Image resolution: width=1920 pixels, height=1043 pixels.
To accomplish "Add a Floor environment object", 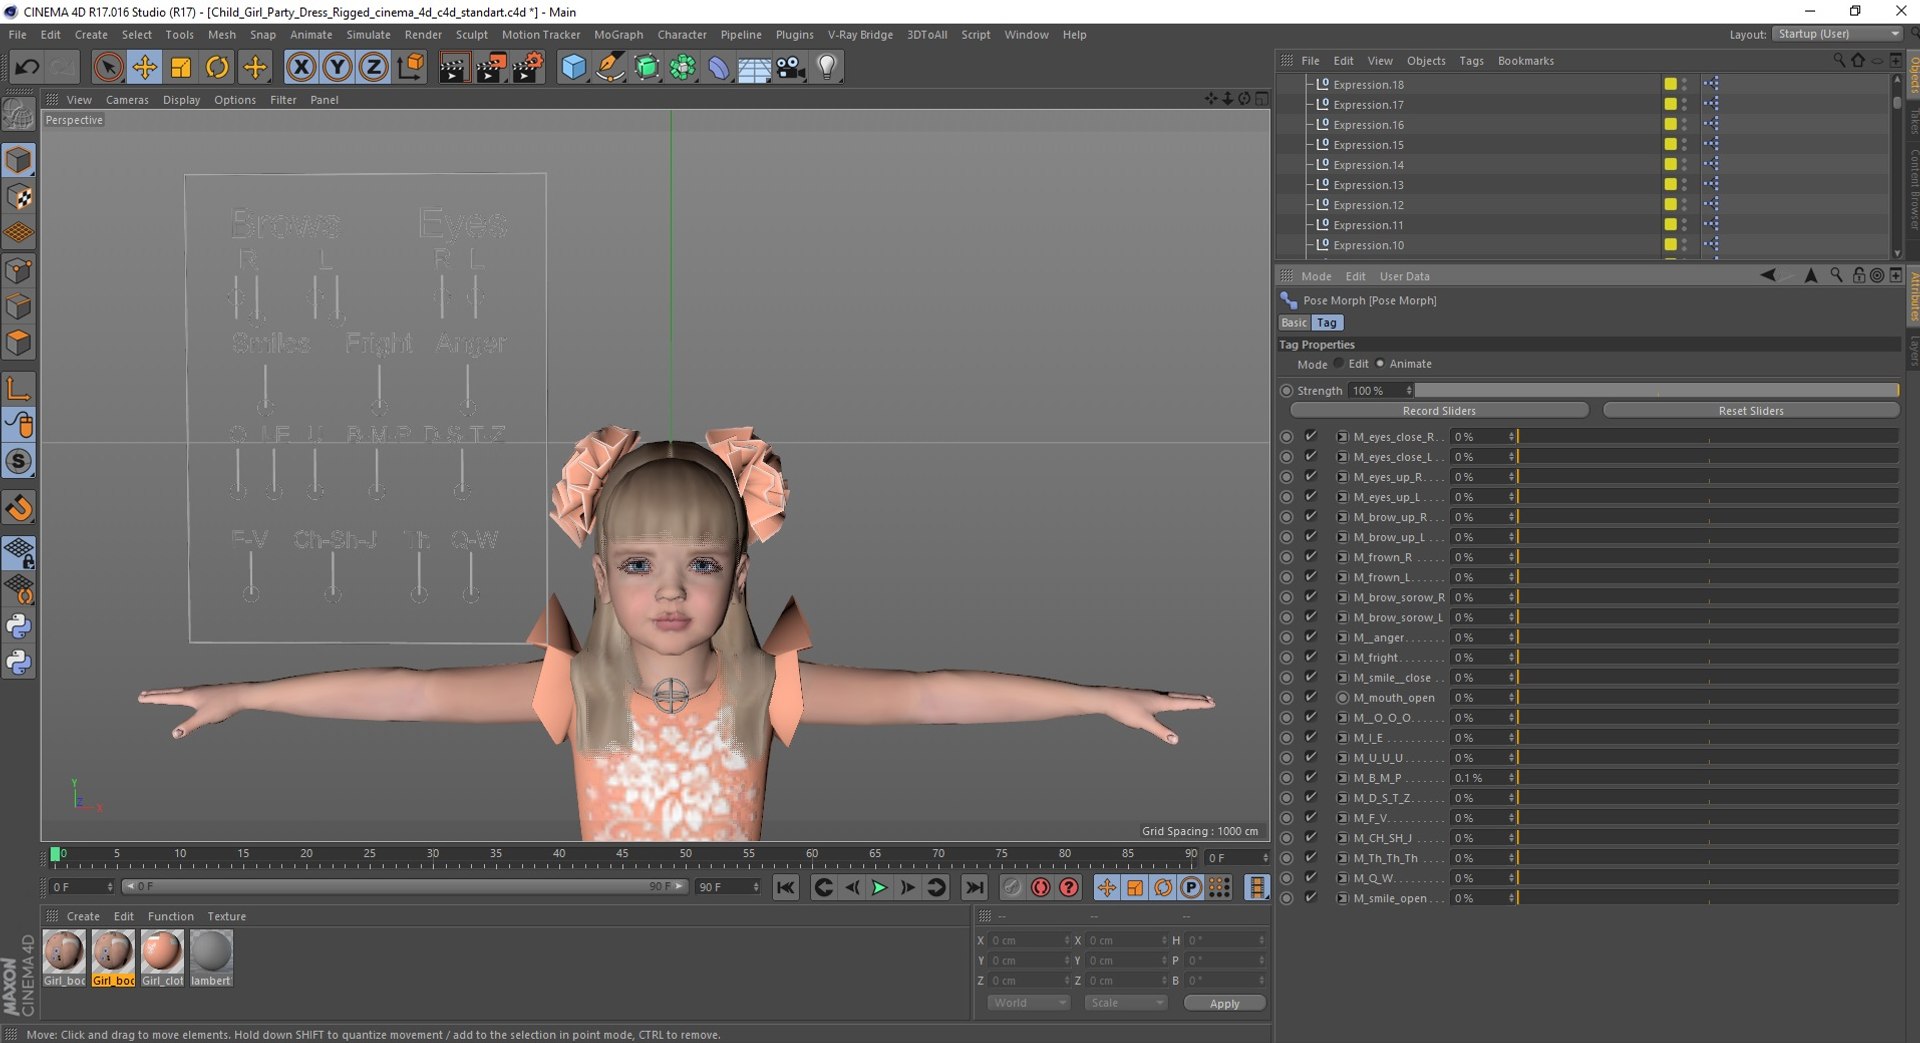I will [755, 67].
